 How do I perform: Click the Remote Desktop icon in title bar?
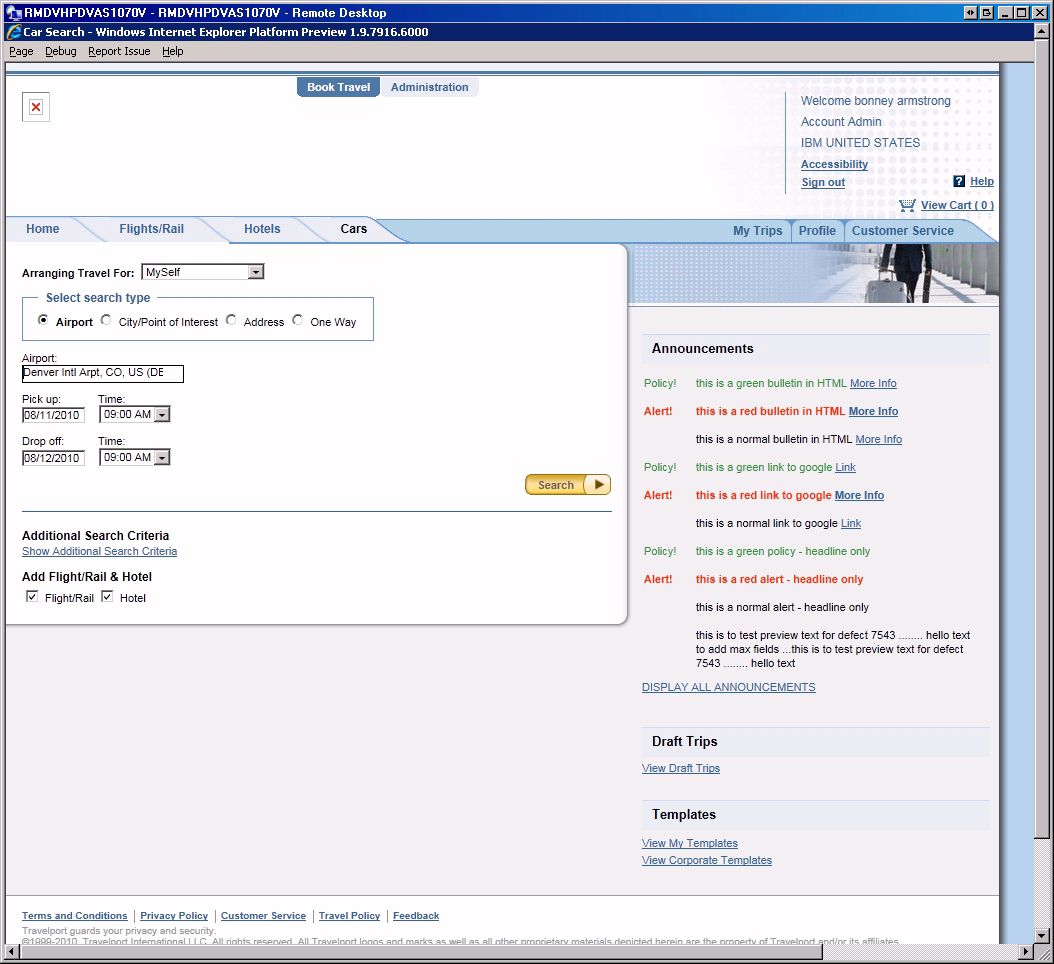click(14, 13)
